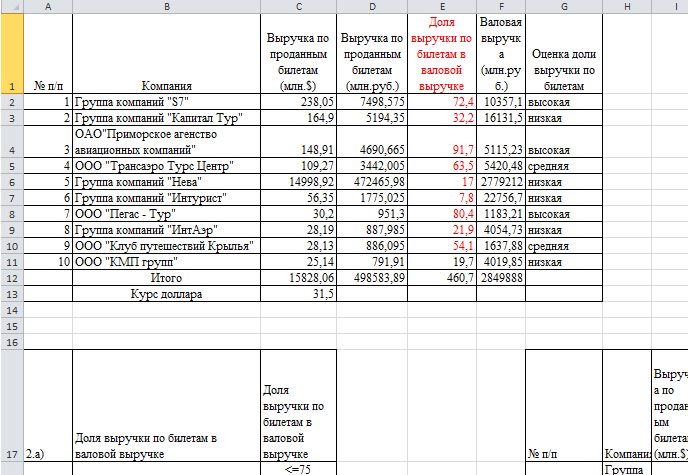Image resolution: width=688 pixels, height=475 pixels.
Task: Select gross revenue cell 4019,85
Action: click(x=501, y=262)
